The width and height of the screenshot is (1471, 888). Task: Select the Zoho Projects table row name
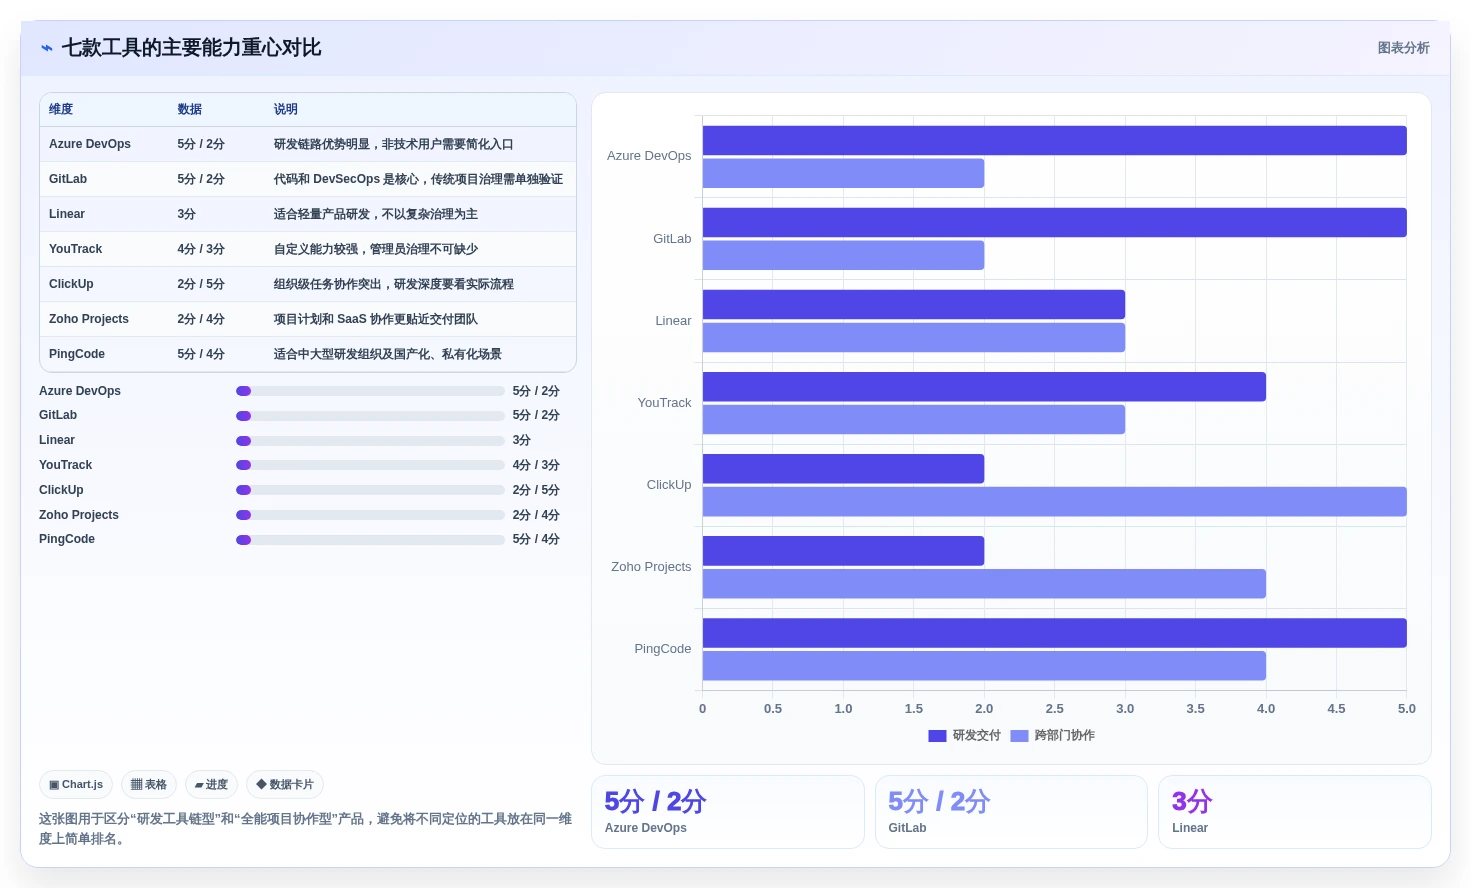pyautogui.click(x=89, y=319)
